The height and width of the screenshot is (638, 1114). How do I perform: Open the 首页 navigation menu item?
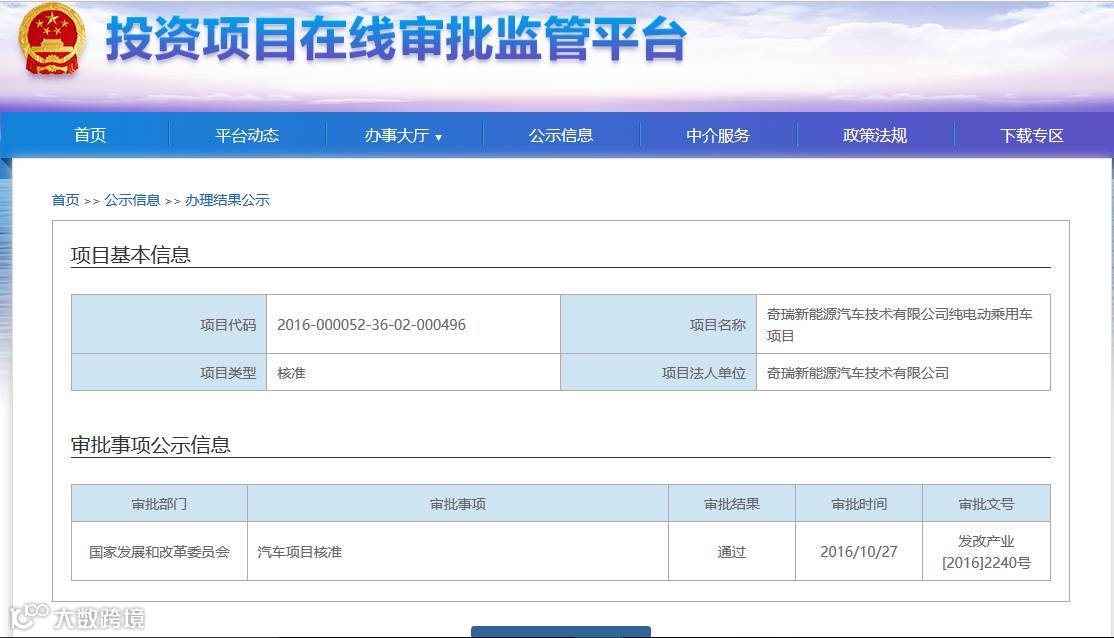click(90, 135)
